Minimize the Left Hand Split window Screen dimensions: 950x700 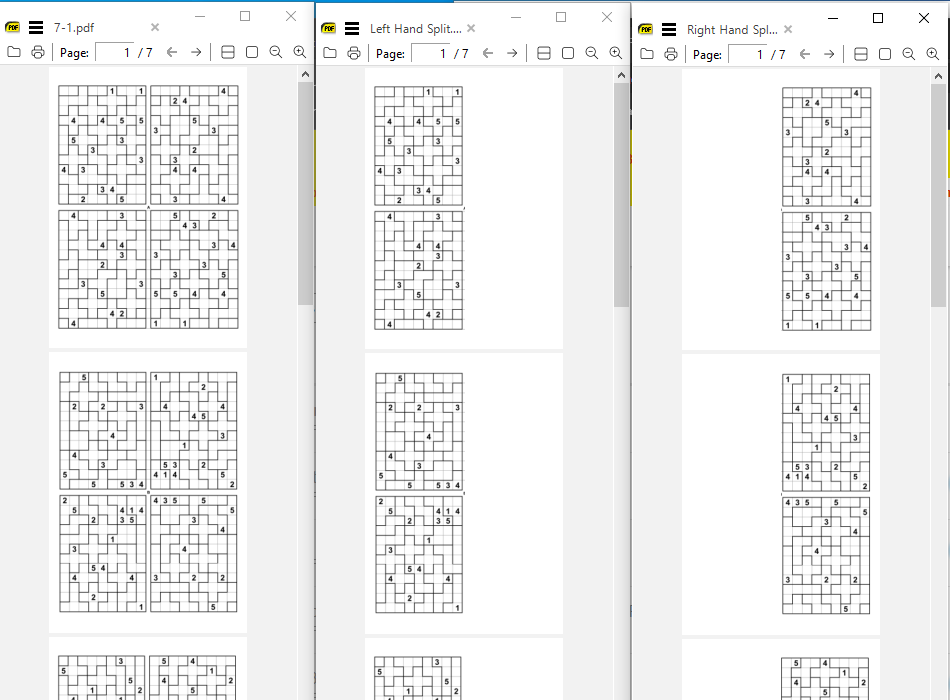(x=516, y=17)
